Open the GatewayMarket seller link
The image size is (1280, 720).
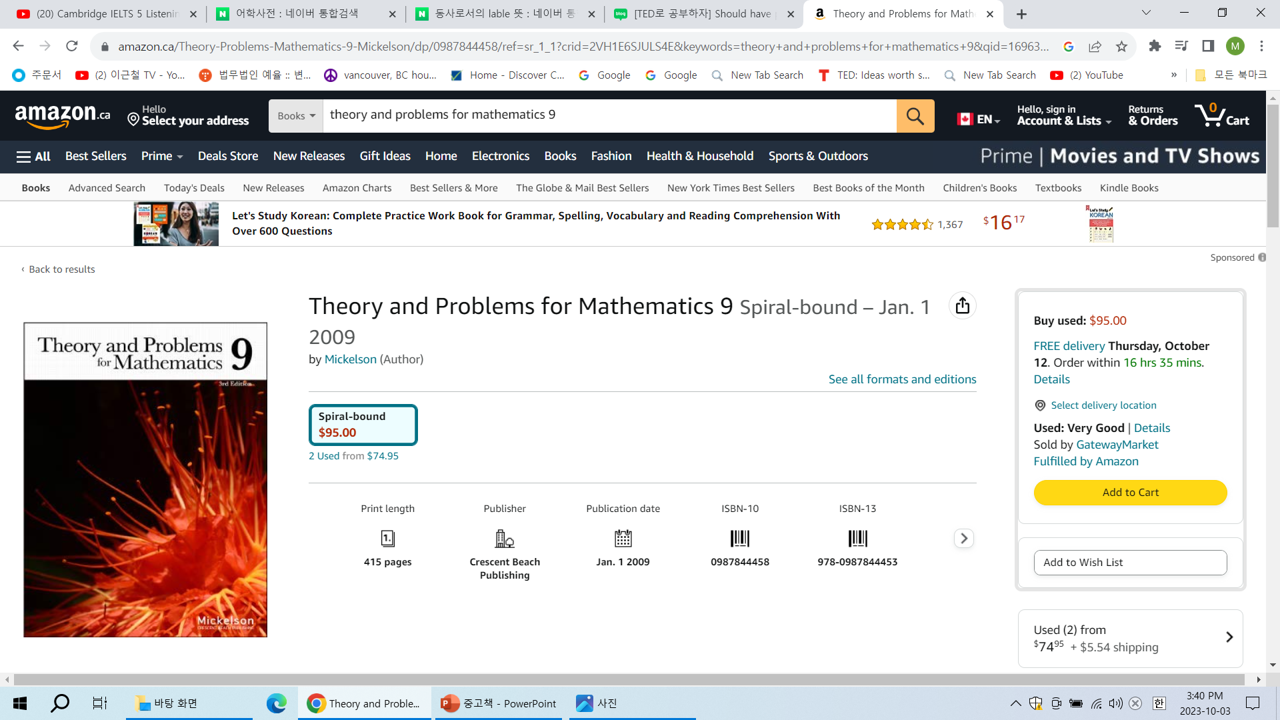tap(1117, 444)
